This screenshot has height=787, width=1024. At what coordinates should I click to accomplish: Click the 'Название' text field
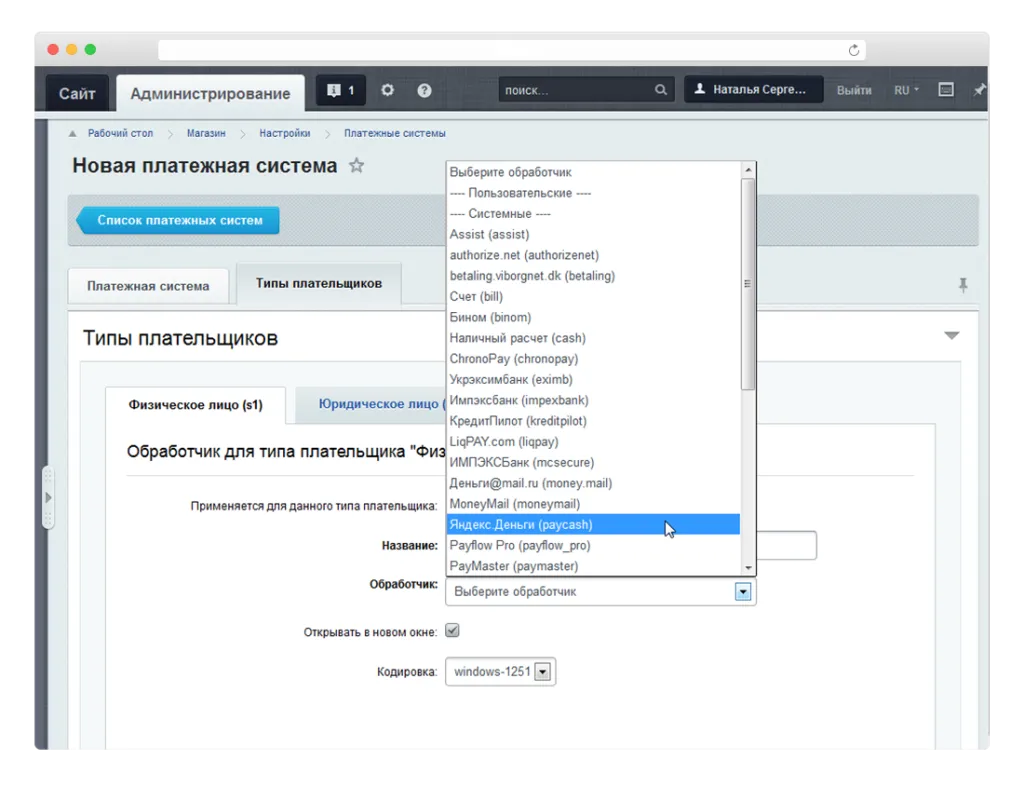point(786,545)
